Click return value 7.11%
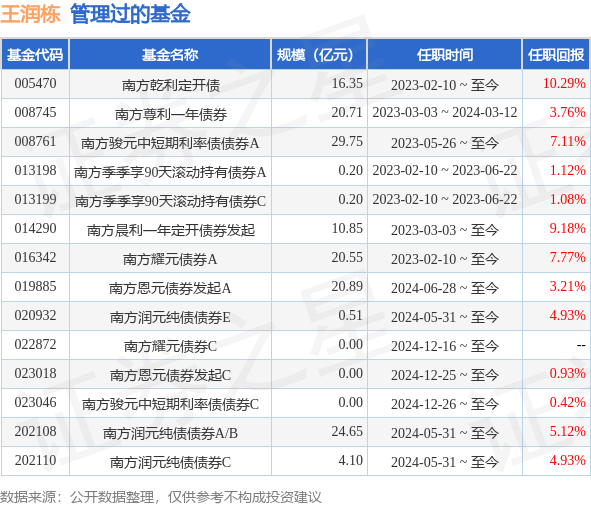Viewport: 591px width, 506px height. coord(568,141)
